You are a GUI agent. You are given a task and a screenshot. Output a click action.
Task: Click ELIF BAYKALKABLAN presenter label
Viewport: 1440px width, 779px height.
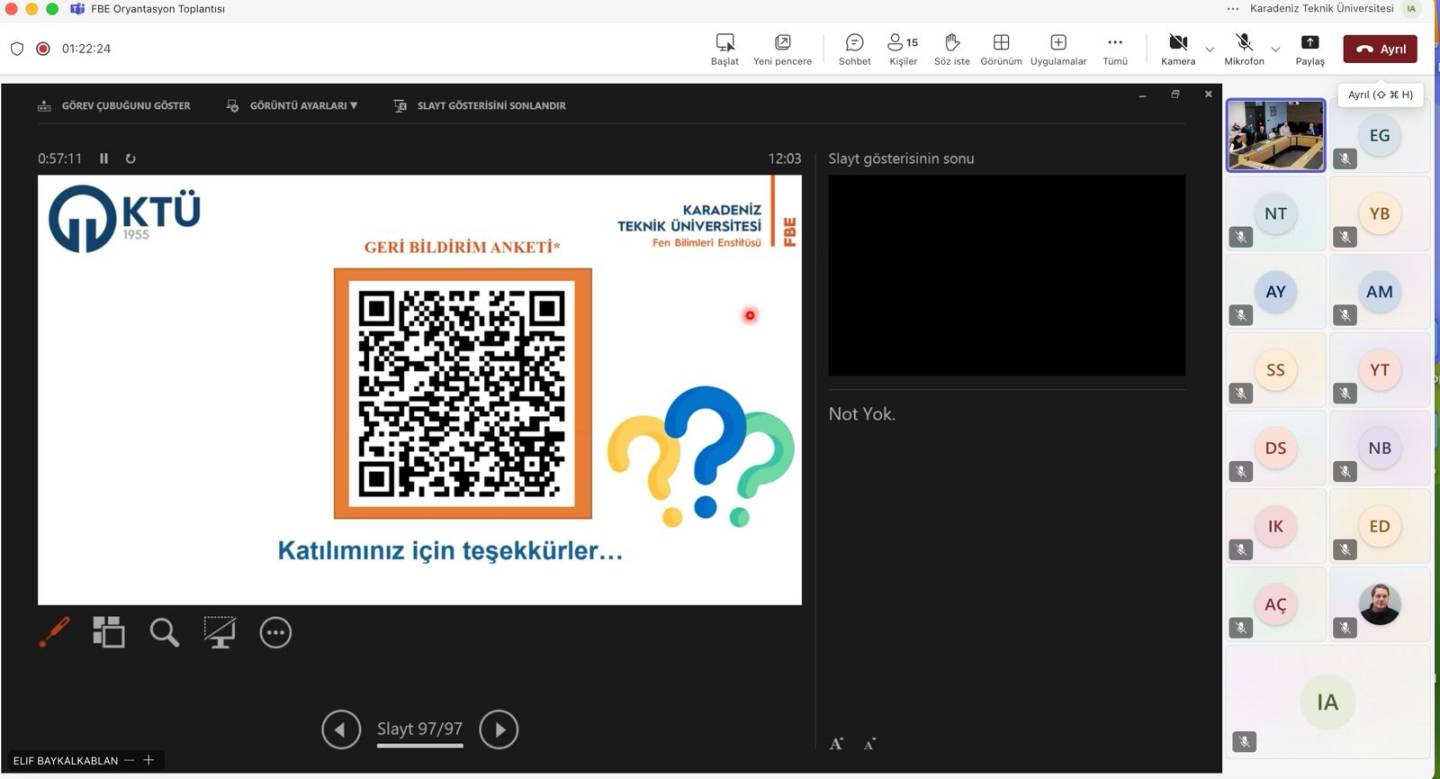(65, 760)
